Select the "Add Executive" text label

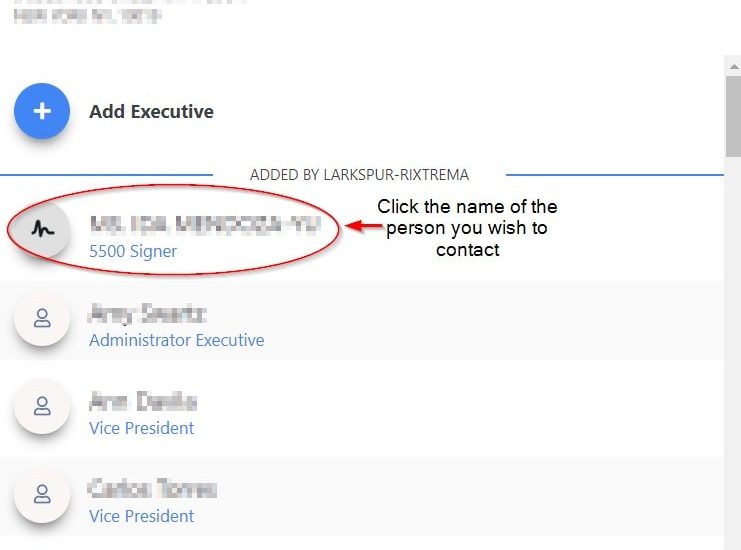tap(151, 112)
